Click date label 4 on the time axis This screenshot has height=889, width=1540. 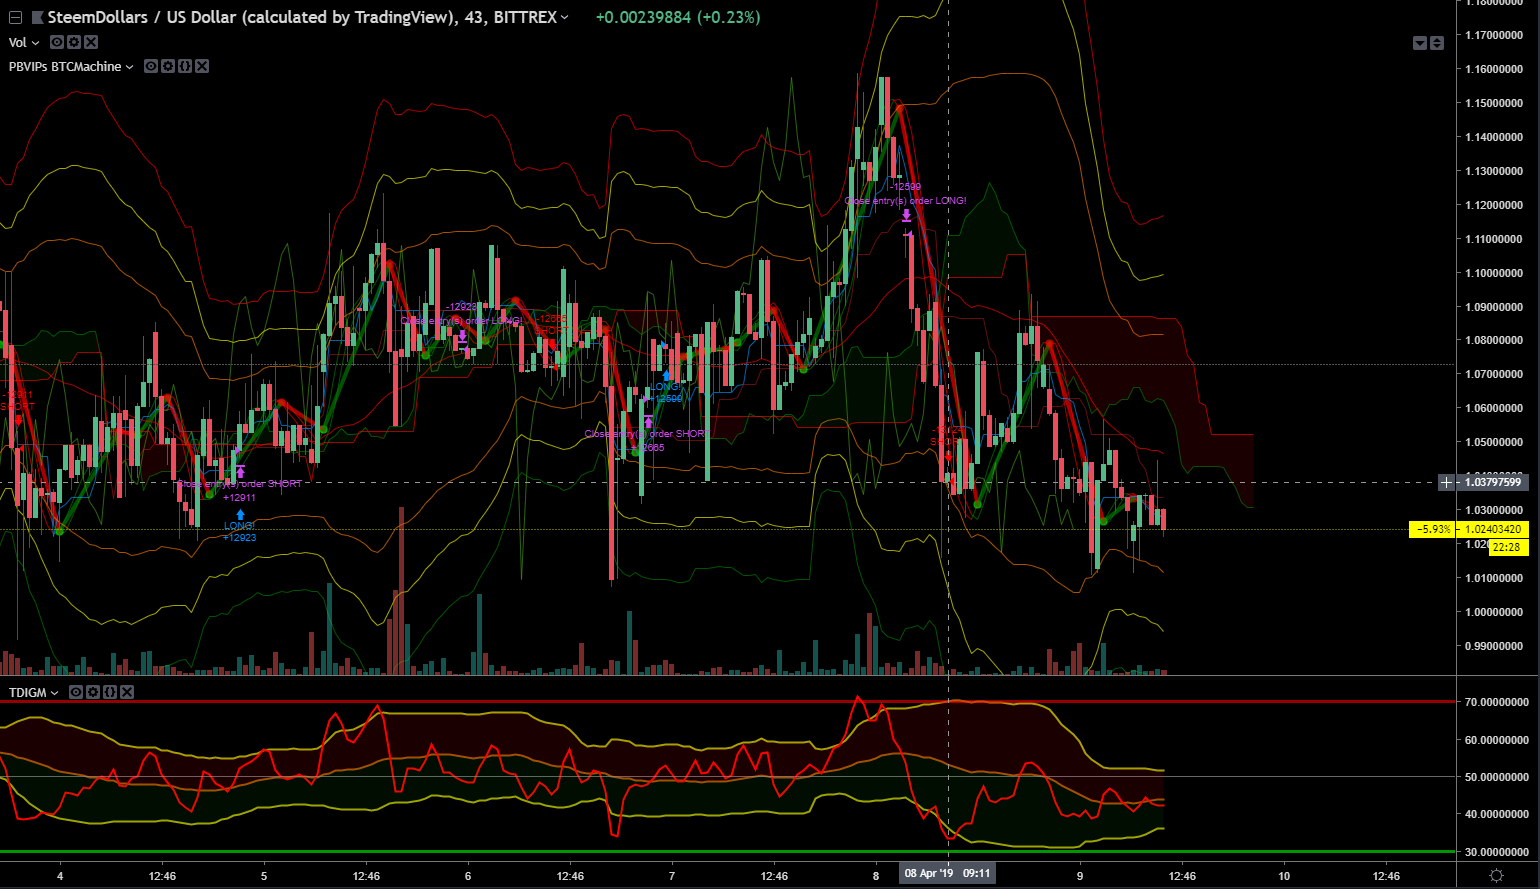pos(60,876)
